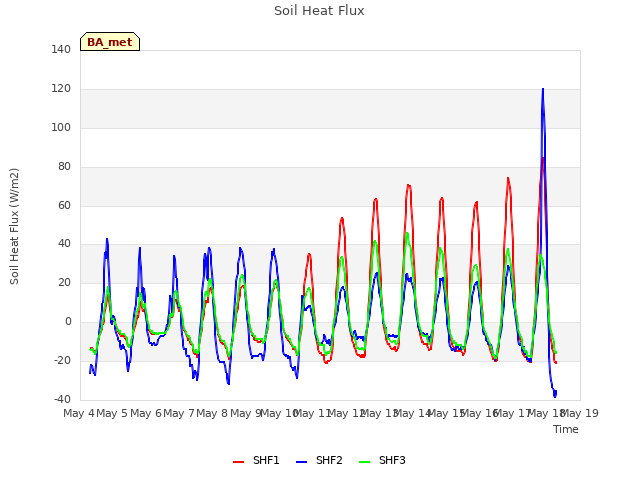This screenshot has height=480, width=640.
Task: Click the May 4 x-axis label
Action: (79, 413)
